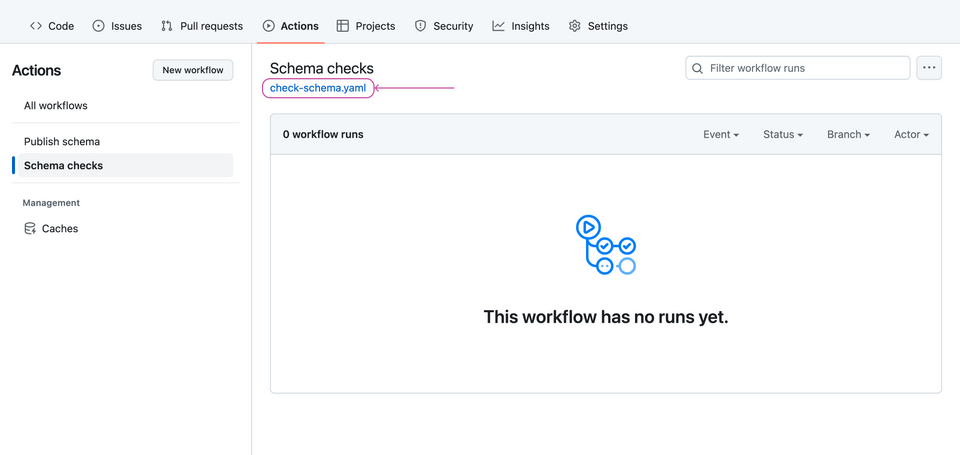The height and width of the screenshot is (455, 960).
Task: Click 'This workflow has no runs yet.' text
Action: (x=606, y=317)
